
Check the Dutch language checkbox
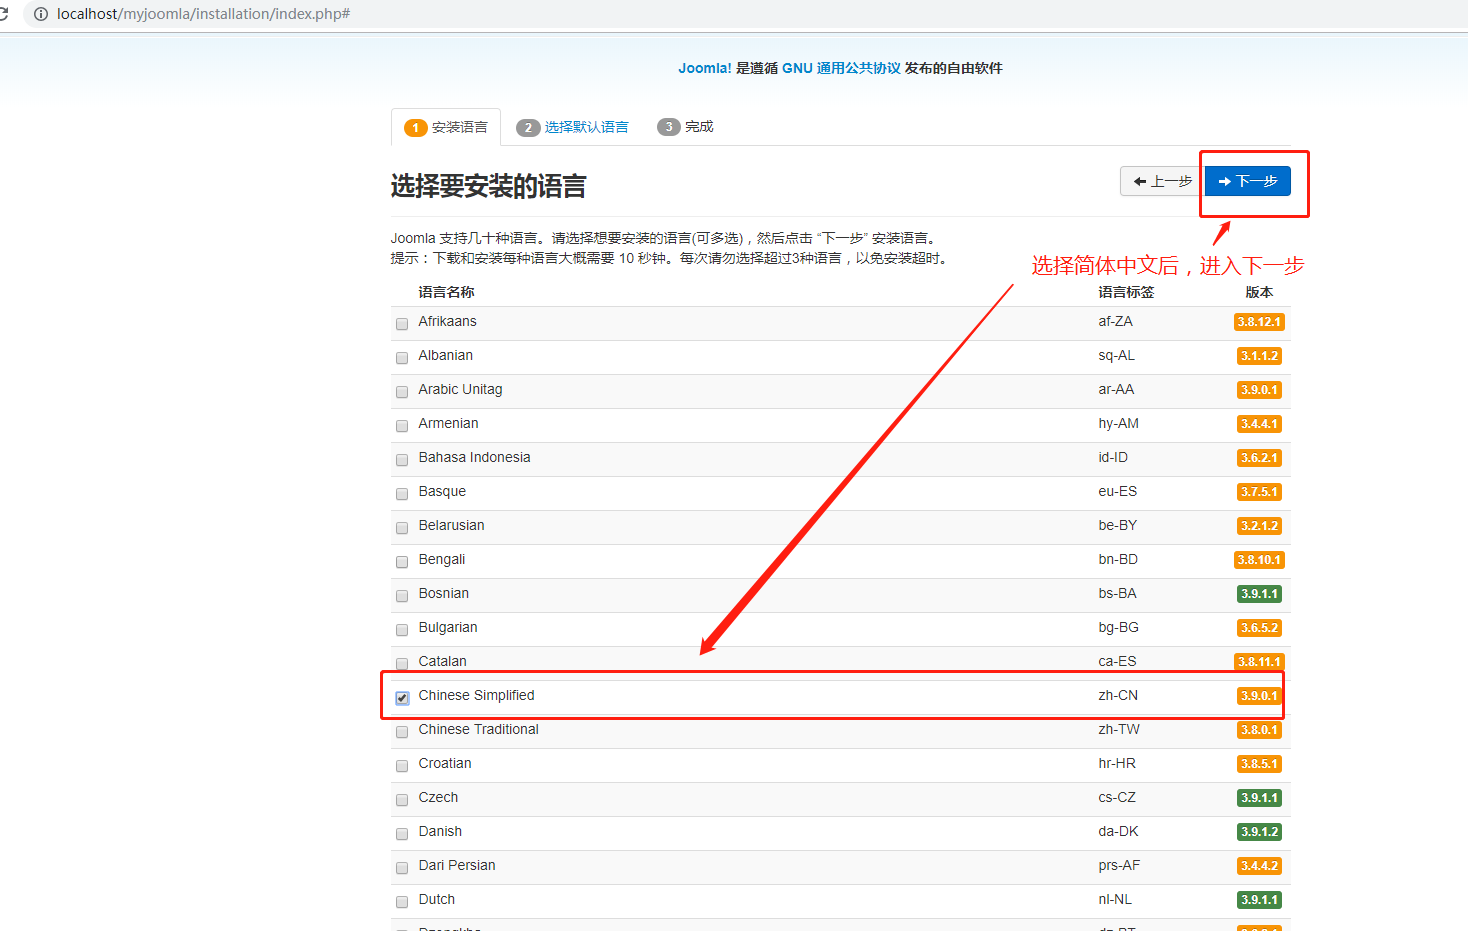[x=402, y=902]
